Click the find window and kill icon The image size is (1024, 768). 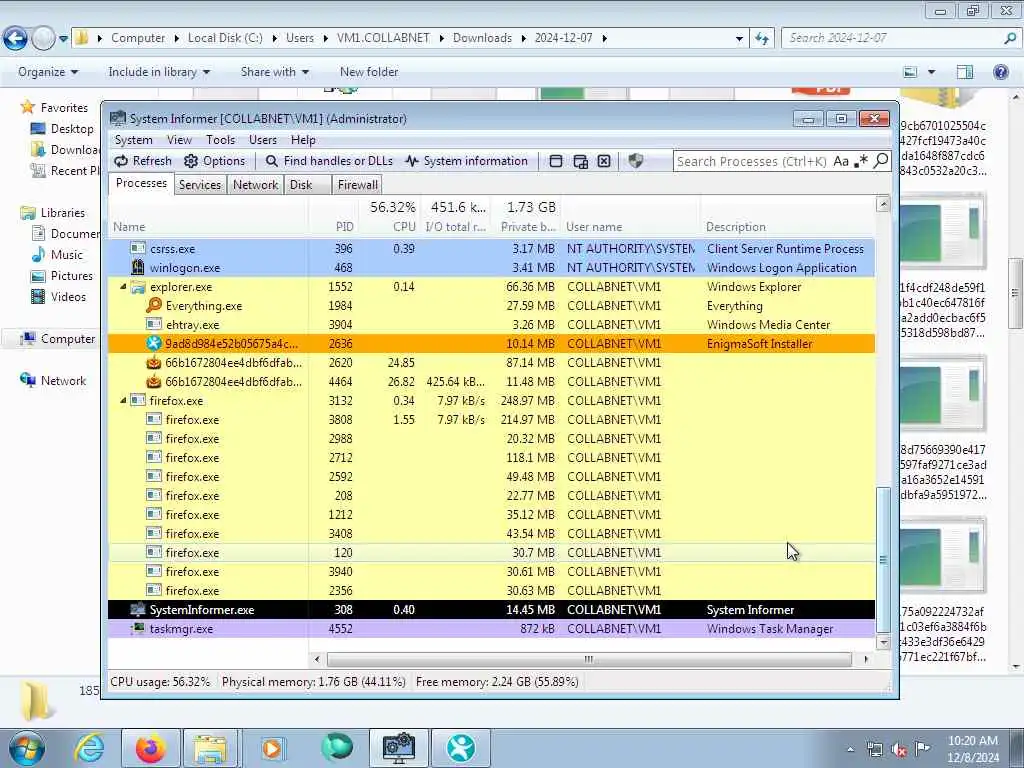tap(604, 161)
